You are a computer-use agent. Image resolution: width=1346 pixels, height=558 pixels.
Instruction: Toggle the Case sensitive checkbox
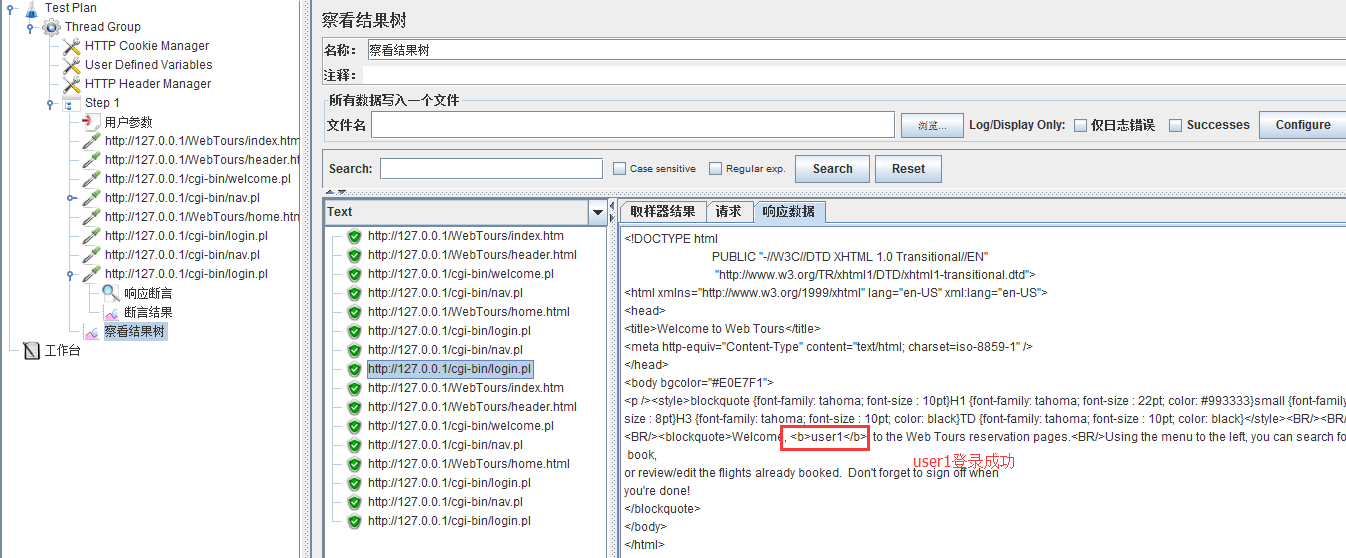(620, 169)
